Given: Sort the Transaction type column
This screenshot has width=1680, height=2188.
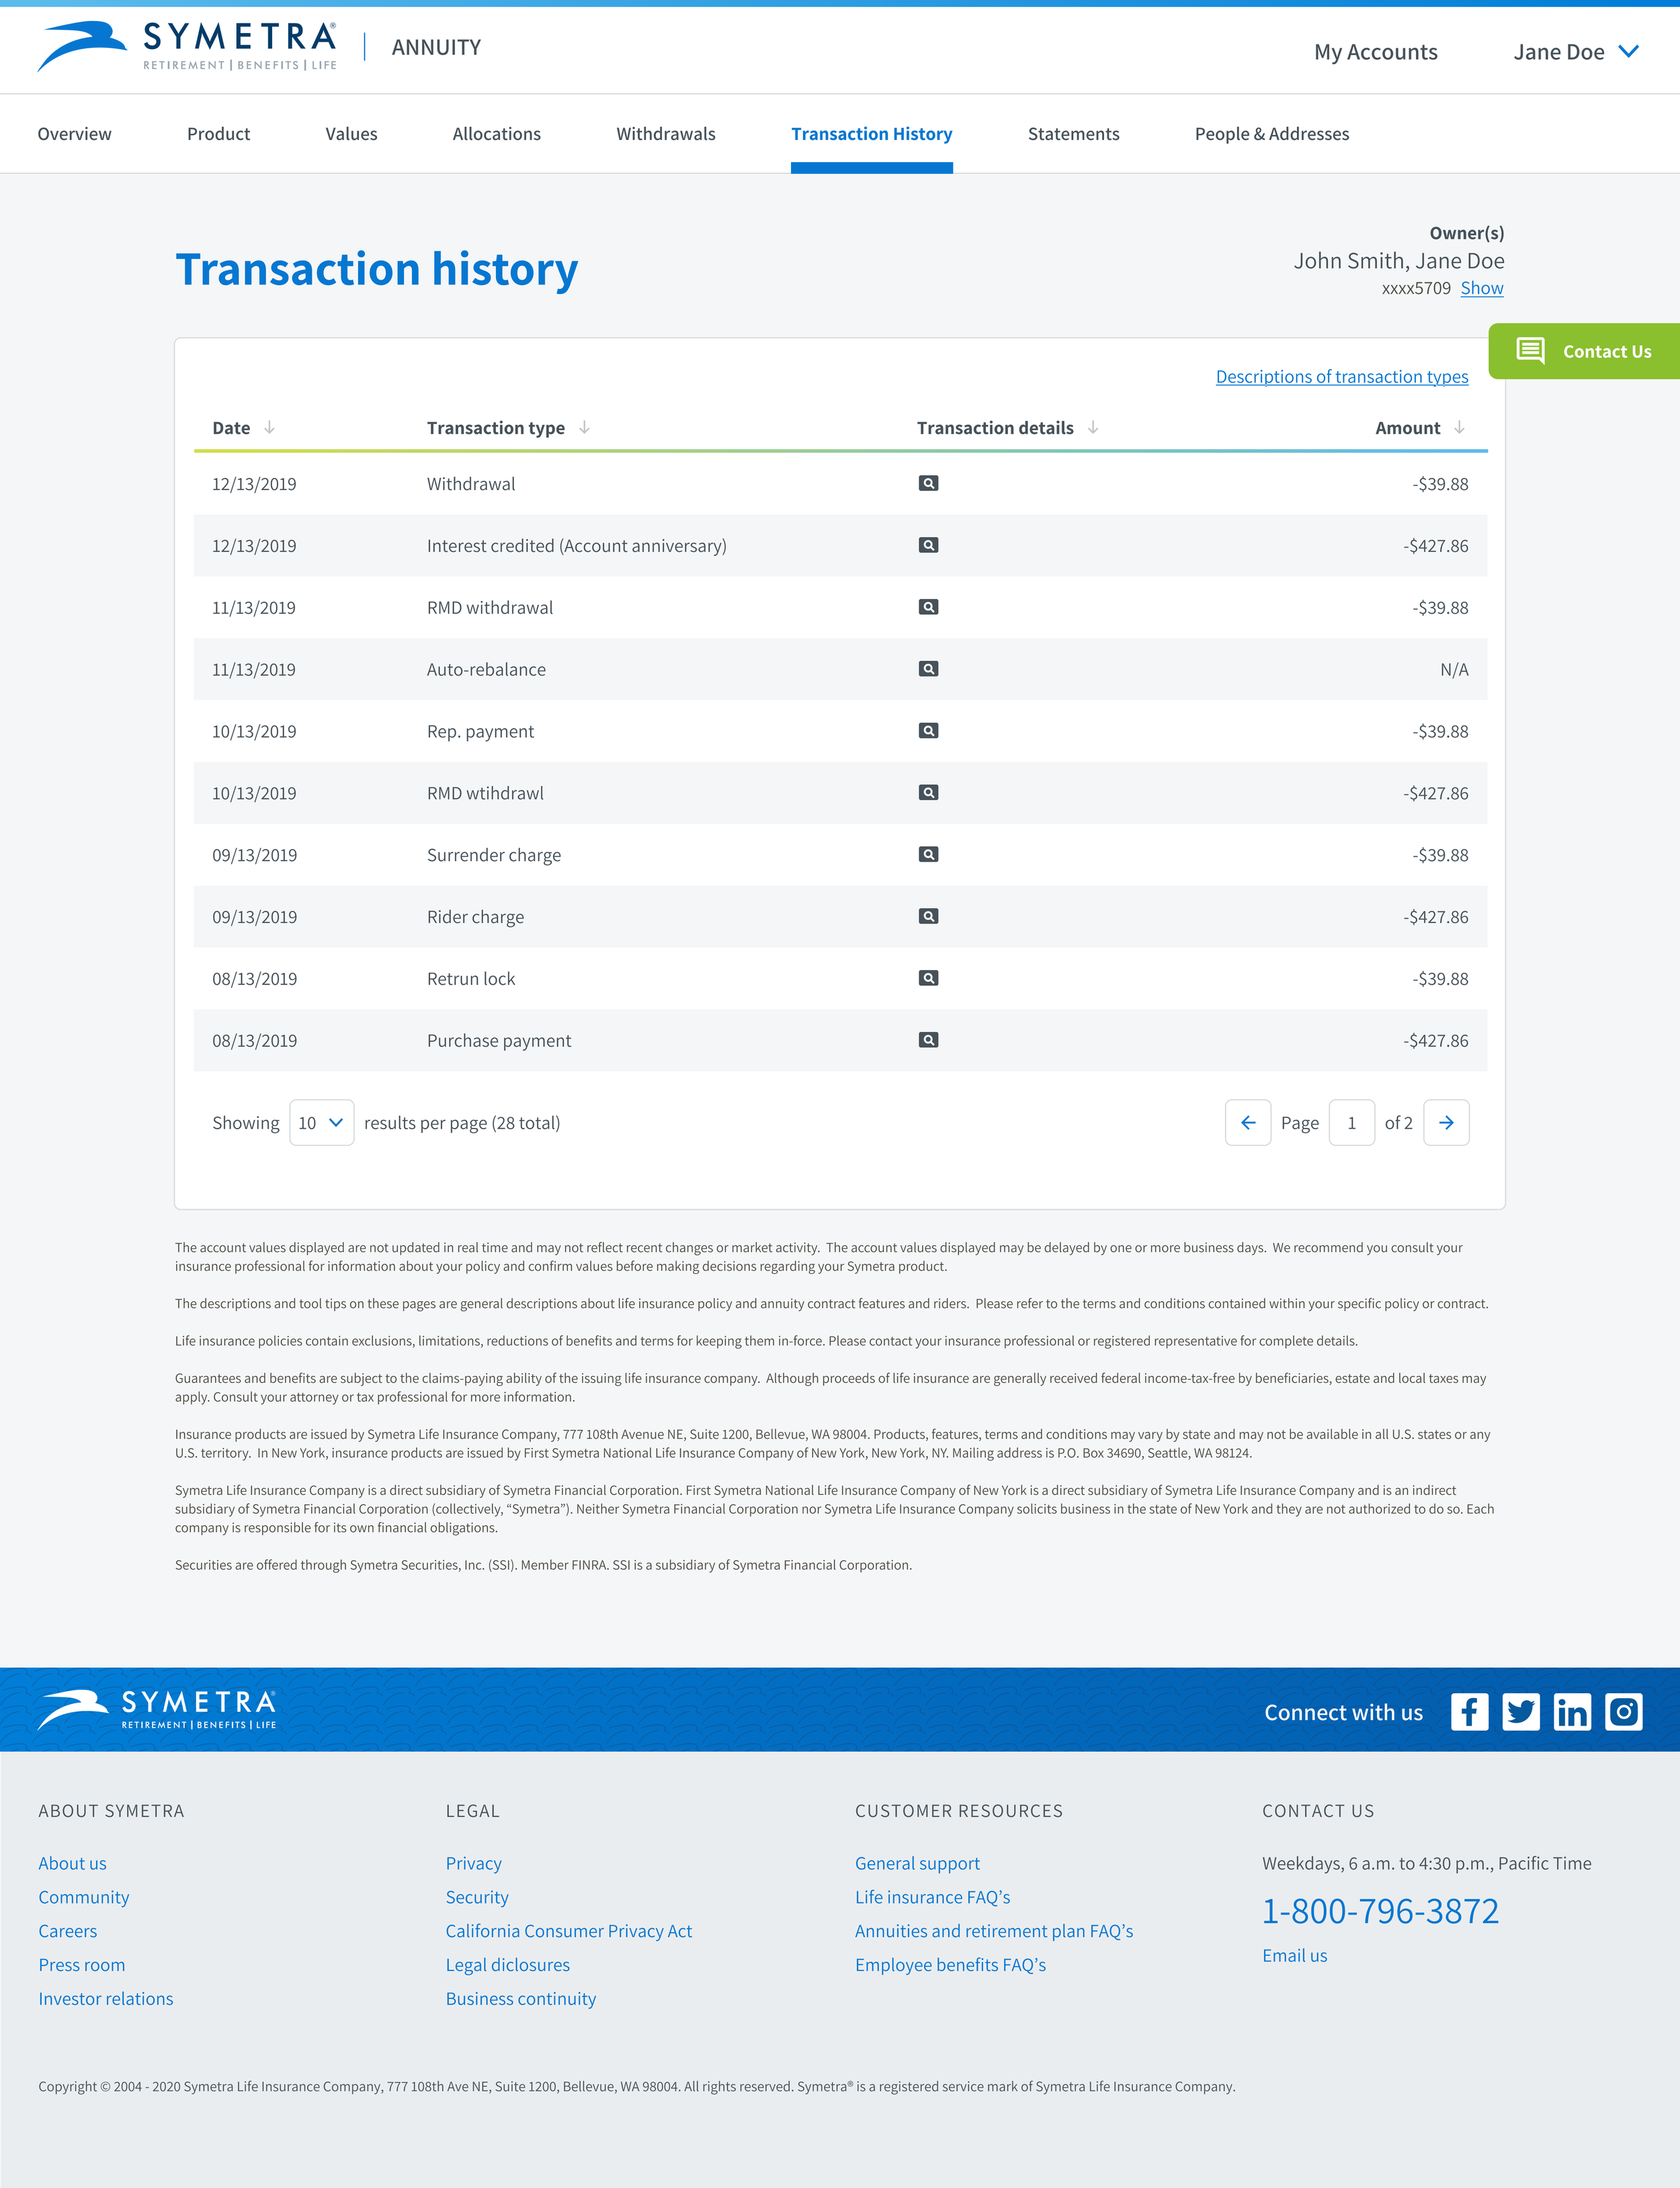Looking at the screenshot, I should coord(584,427).
